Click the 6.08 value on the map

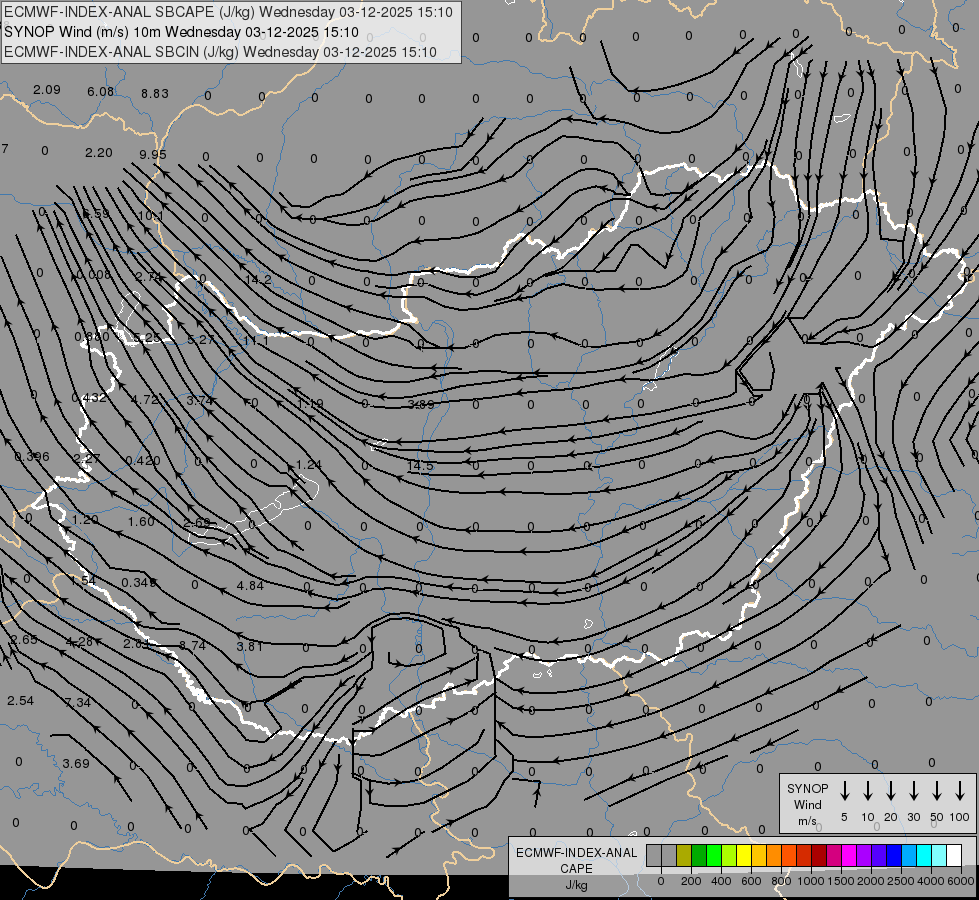tap(101, 91)
